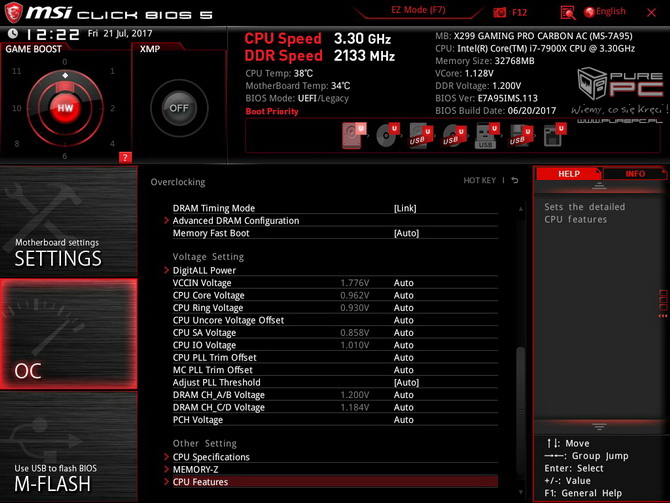Viewport: 670px width, 503px height.
Task: Click the 'BIOS Mode: UEFI/Legacy' text
Action: click(x=297, y=98)
